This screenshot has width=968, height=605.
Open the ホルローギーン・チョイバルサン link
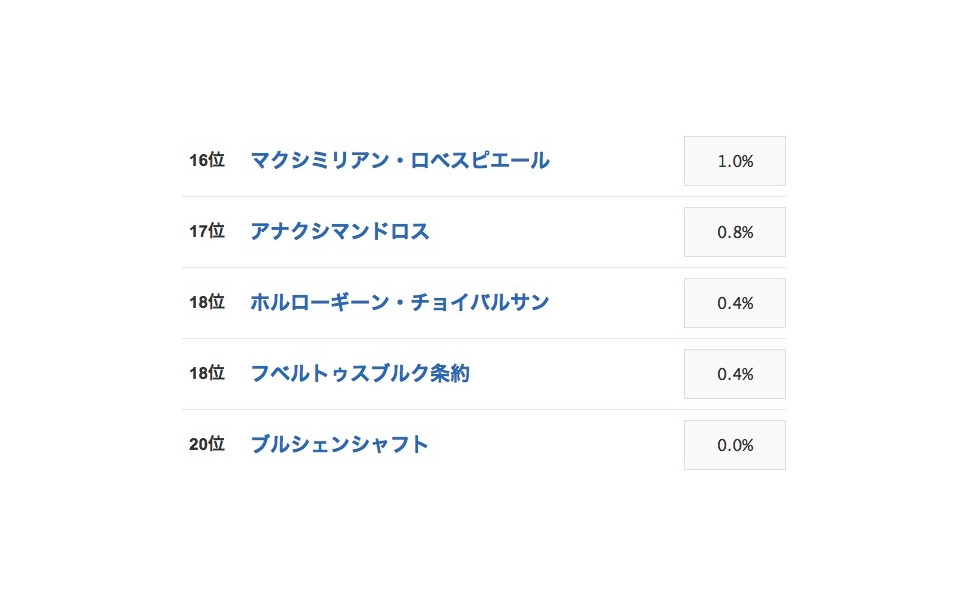pyautogui.click(x=399, y=303)
